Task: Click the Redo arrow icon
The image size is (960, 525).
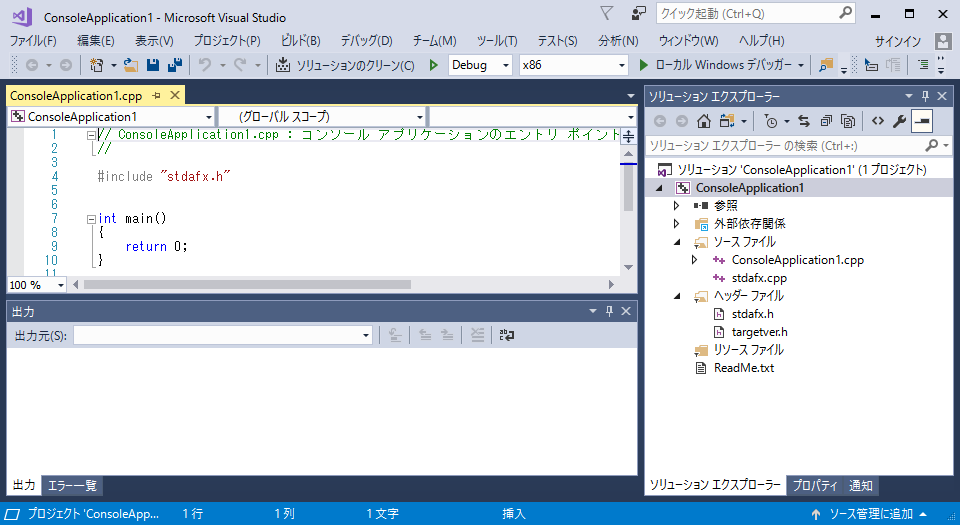Action: pyautogui.click(x=240, y=65)
